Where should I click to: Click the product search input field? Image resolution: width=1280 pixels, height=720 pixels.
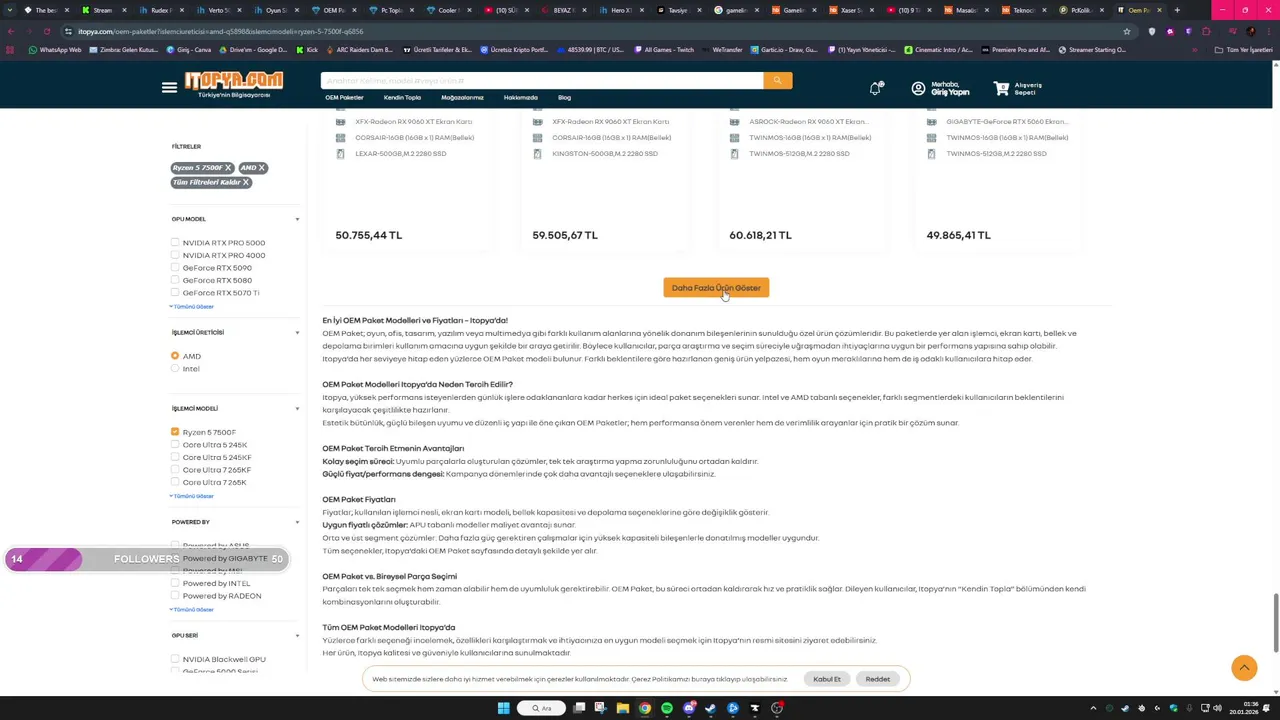[542, 81]
